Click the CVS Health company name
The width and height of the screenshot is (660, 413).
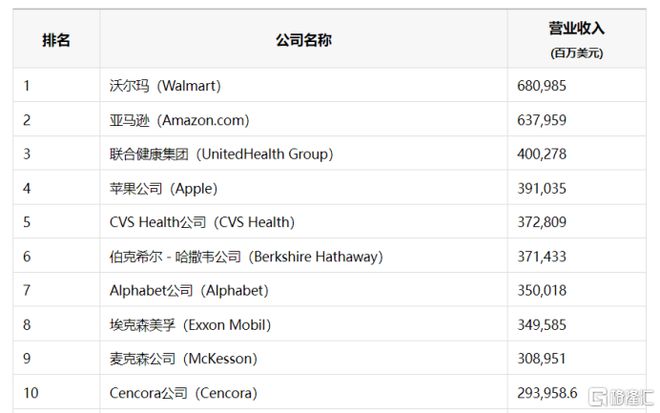(202, 222)
